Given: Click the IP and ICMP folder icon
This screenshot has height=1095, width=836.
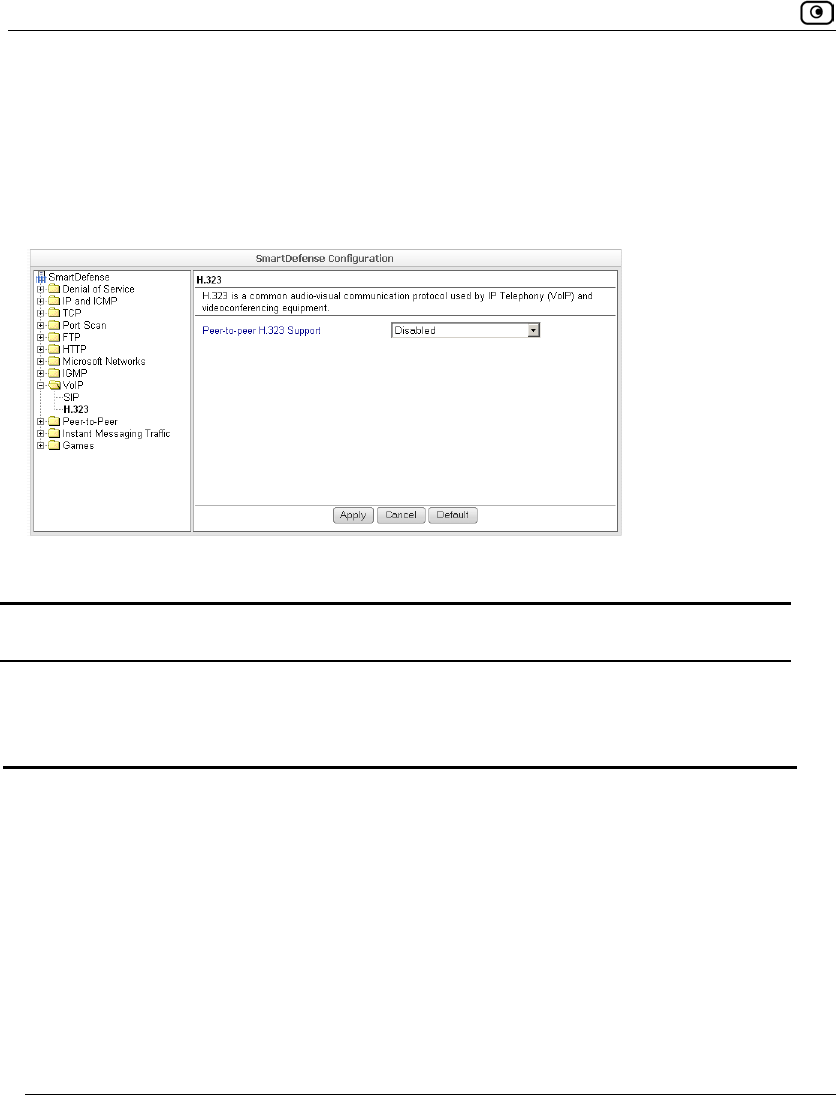Looking at the screenshot, I should 54,301.
